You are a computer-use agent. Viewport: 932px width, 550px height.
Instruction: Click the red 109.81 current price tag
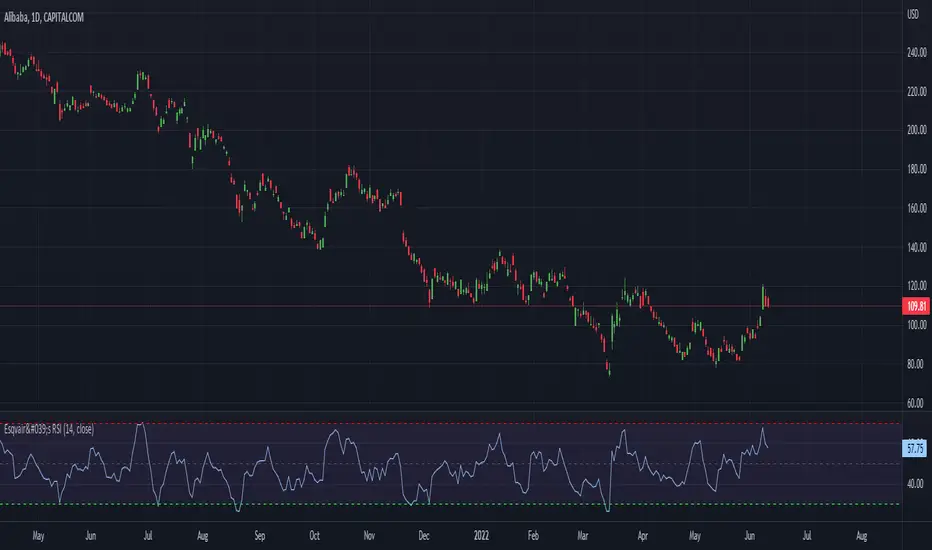tap(917, 306)
